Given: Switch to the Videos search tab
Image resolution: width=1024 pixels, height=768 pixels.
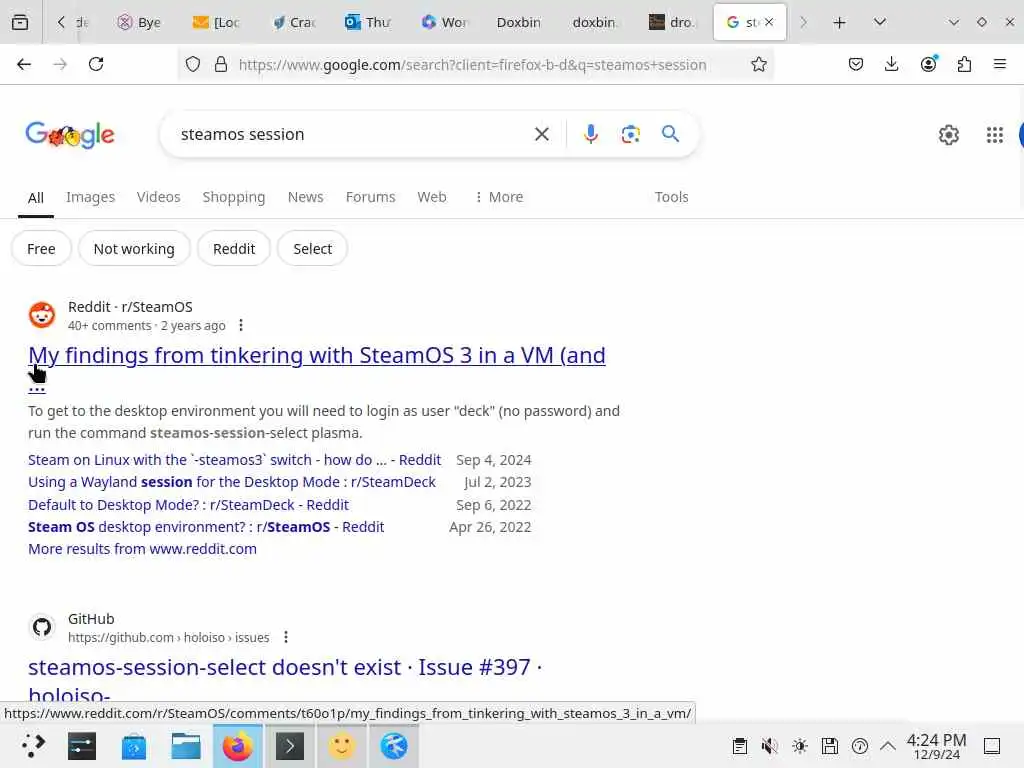Looking at the screenshot, I should coord(158,197).
